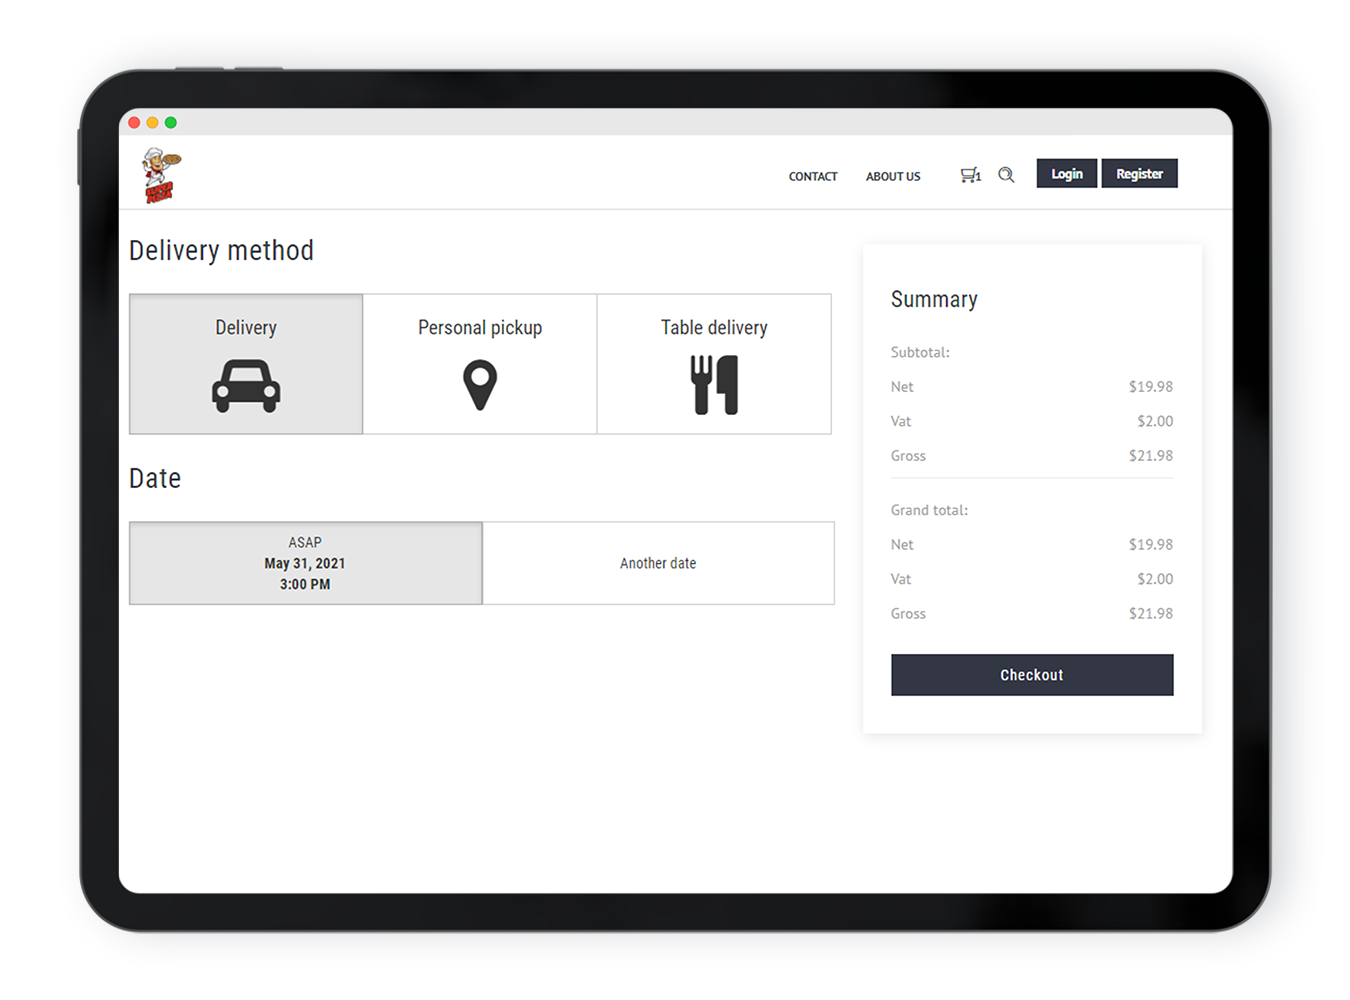Click the pizza chef logo

(x=161, y=175)
